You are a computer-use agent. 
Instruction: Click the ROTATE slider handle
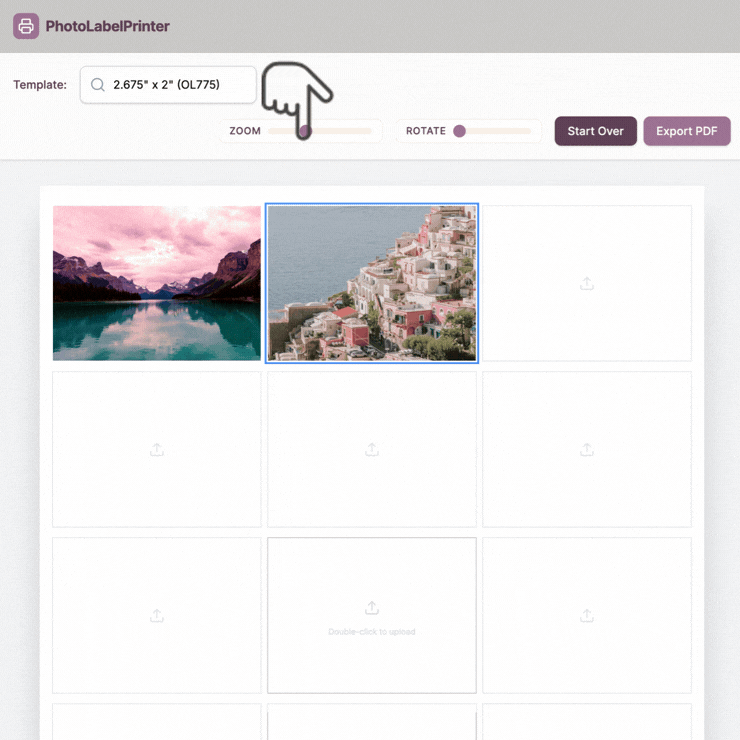click(459, 131)
